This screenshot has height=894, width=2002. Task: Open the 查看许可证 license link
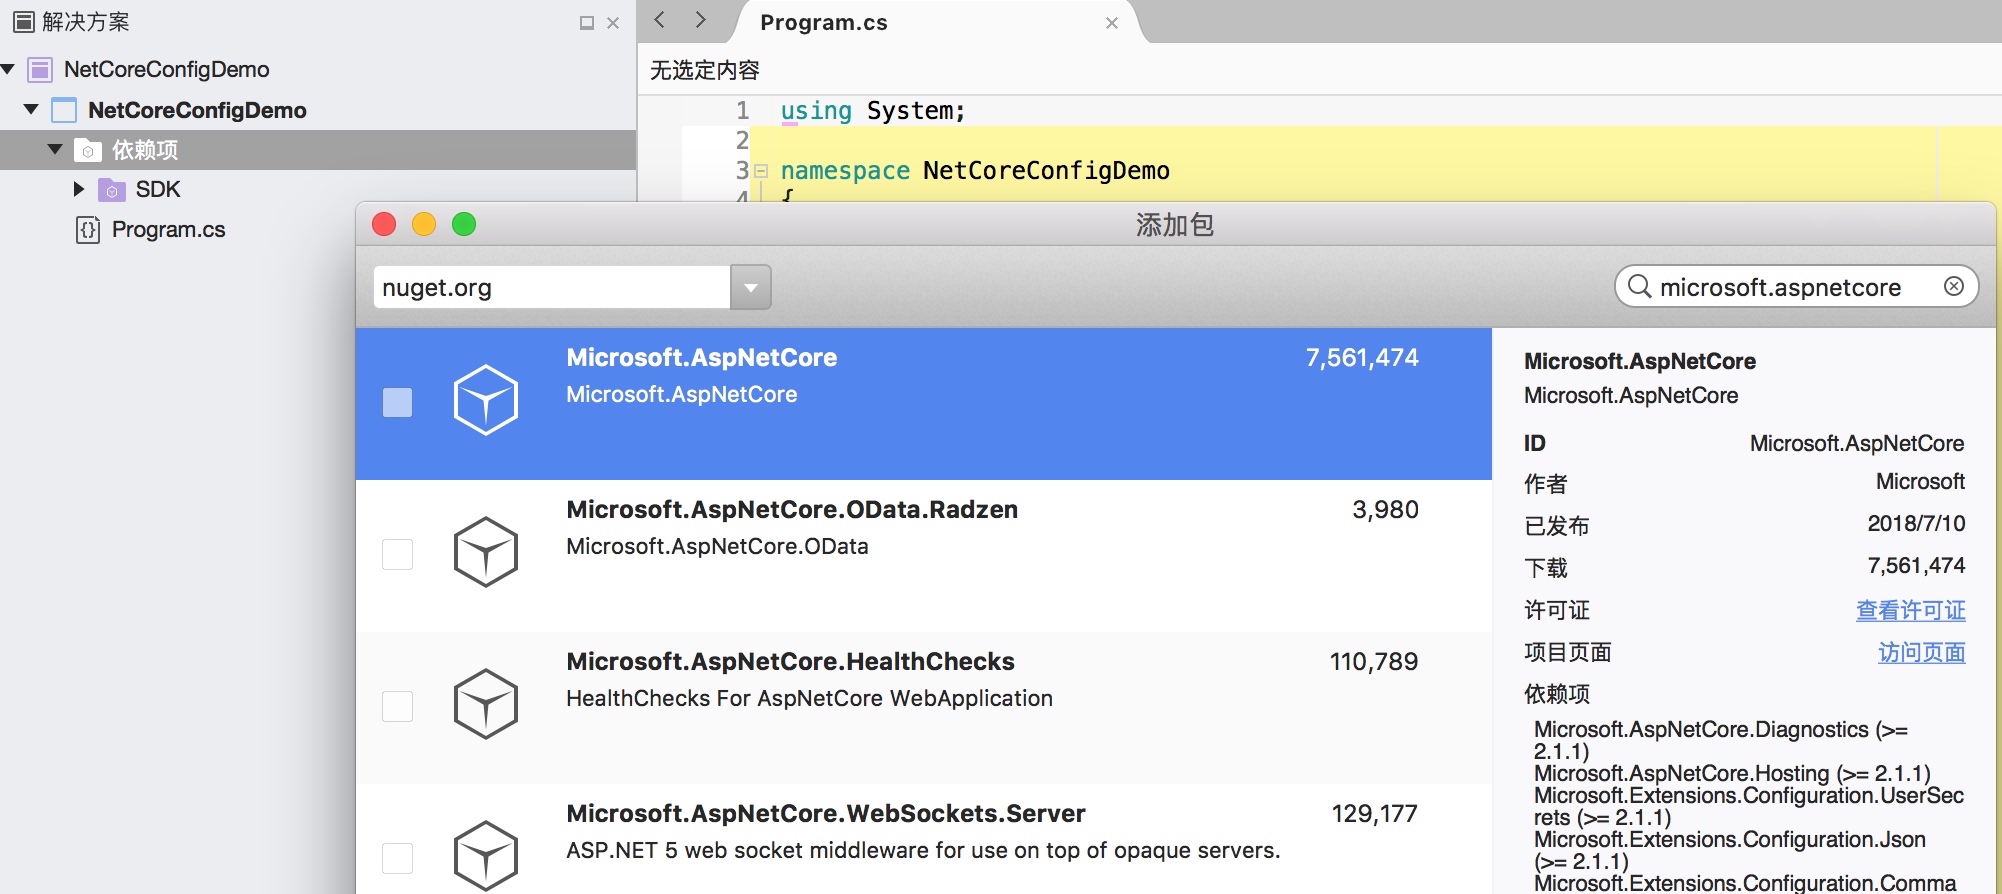pyautogui.click(x=1910, y=610)
